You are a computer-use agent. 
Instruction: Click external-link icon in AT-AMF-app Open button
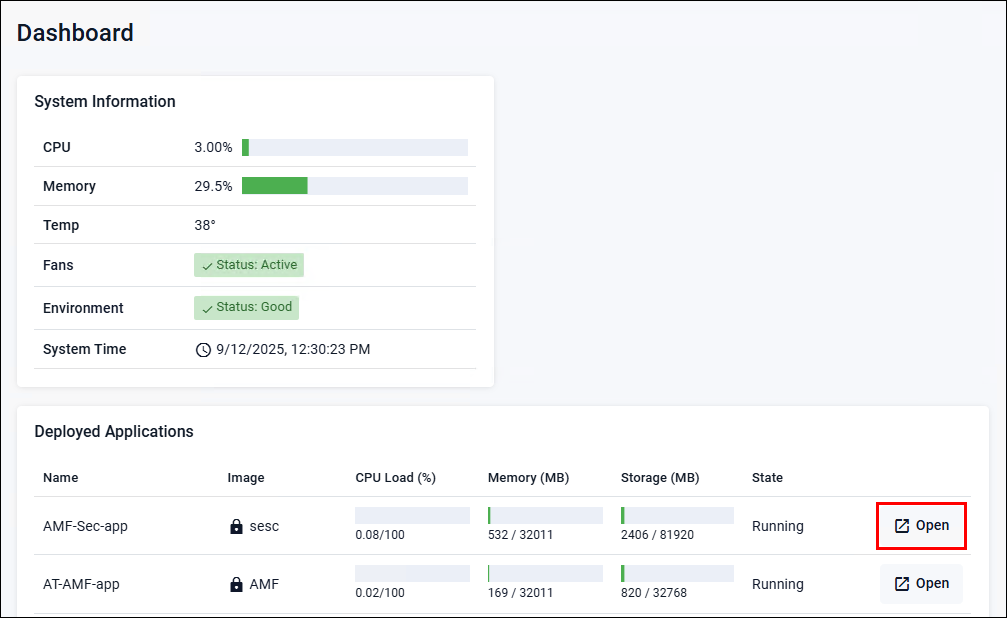(901, 584)
